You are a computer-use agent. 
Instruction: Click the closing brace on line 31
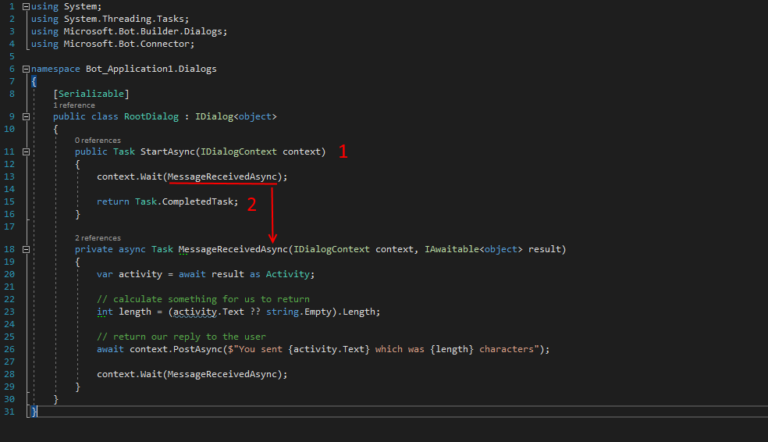34,411
